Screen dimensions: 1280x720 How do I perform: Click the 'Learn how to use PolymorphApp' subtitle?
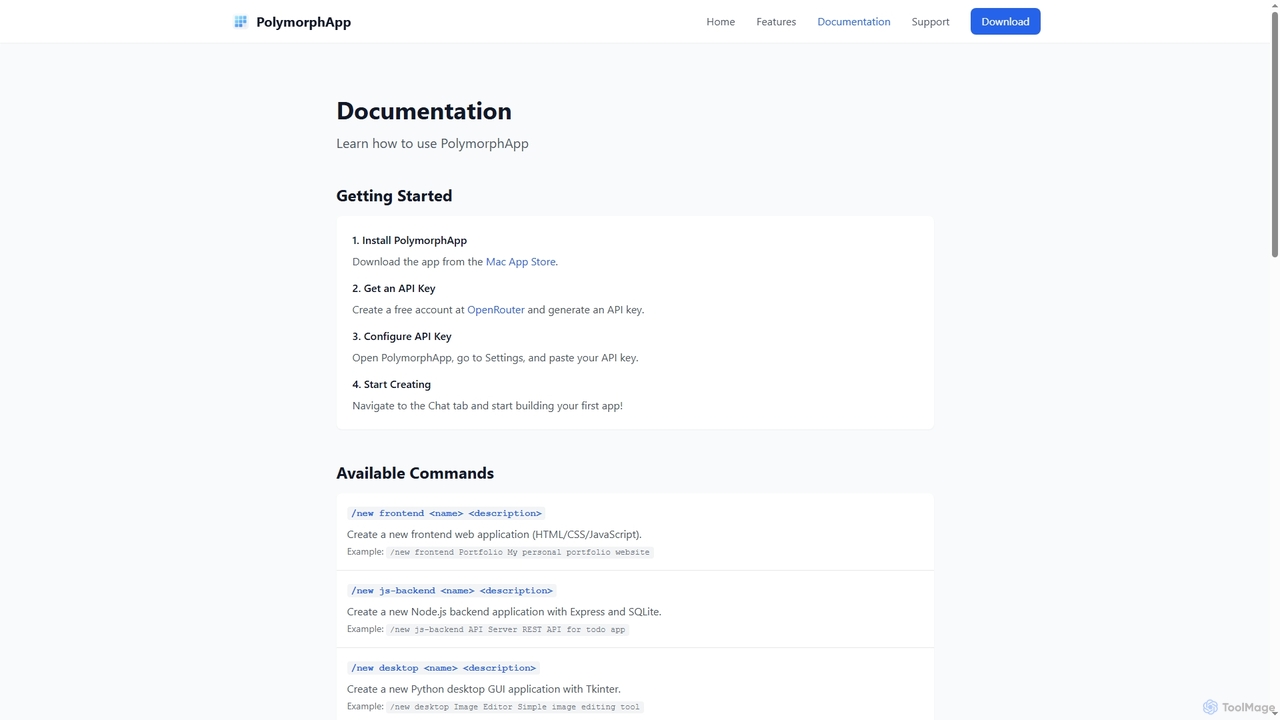[432, 144]
